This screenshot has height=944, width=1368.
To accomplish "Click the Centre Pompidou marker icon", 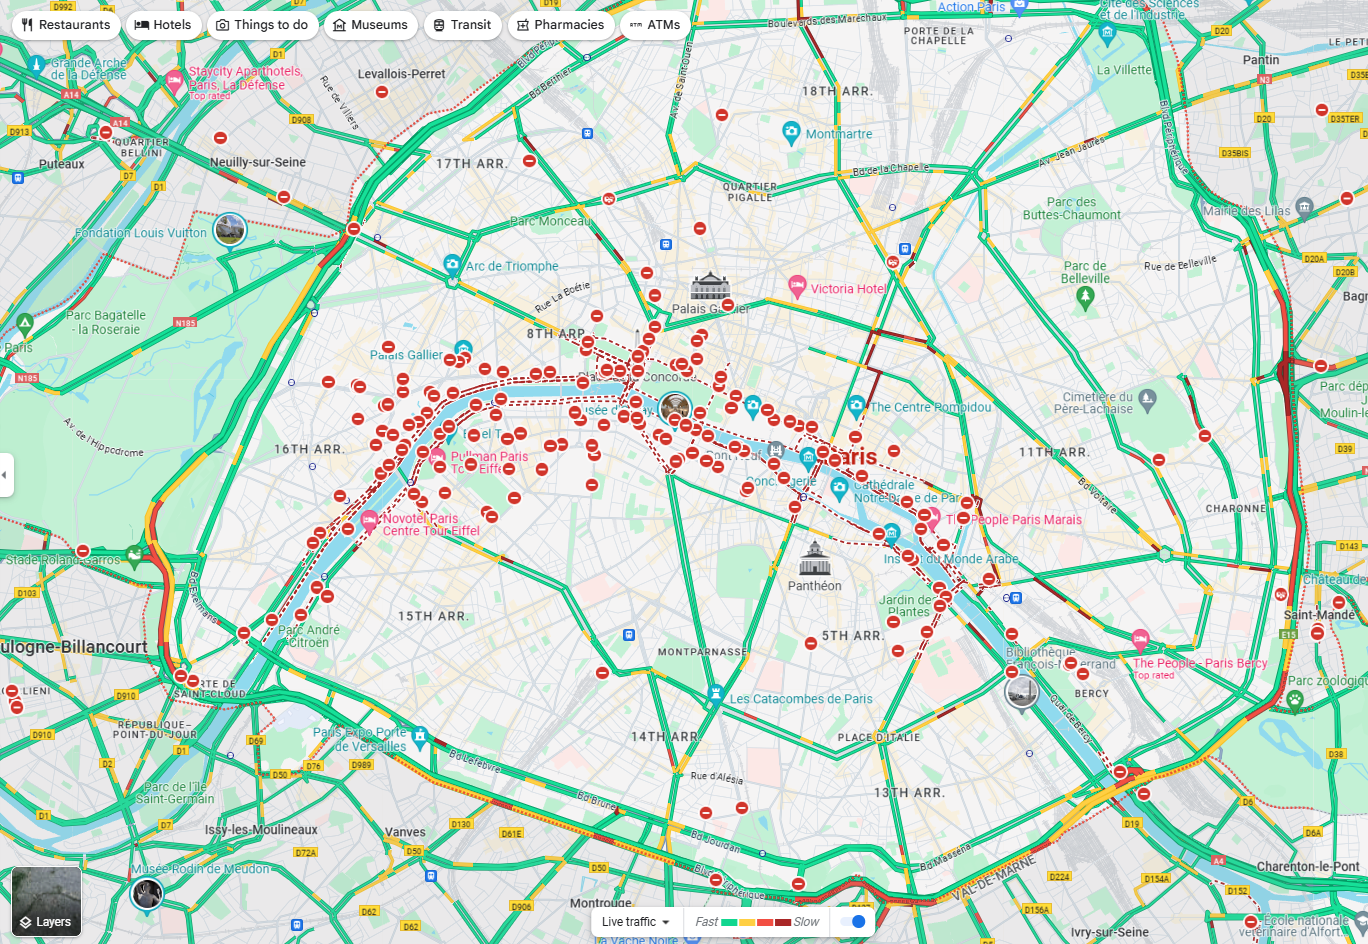I will (x=856, y=406).
